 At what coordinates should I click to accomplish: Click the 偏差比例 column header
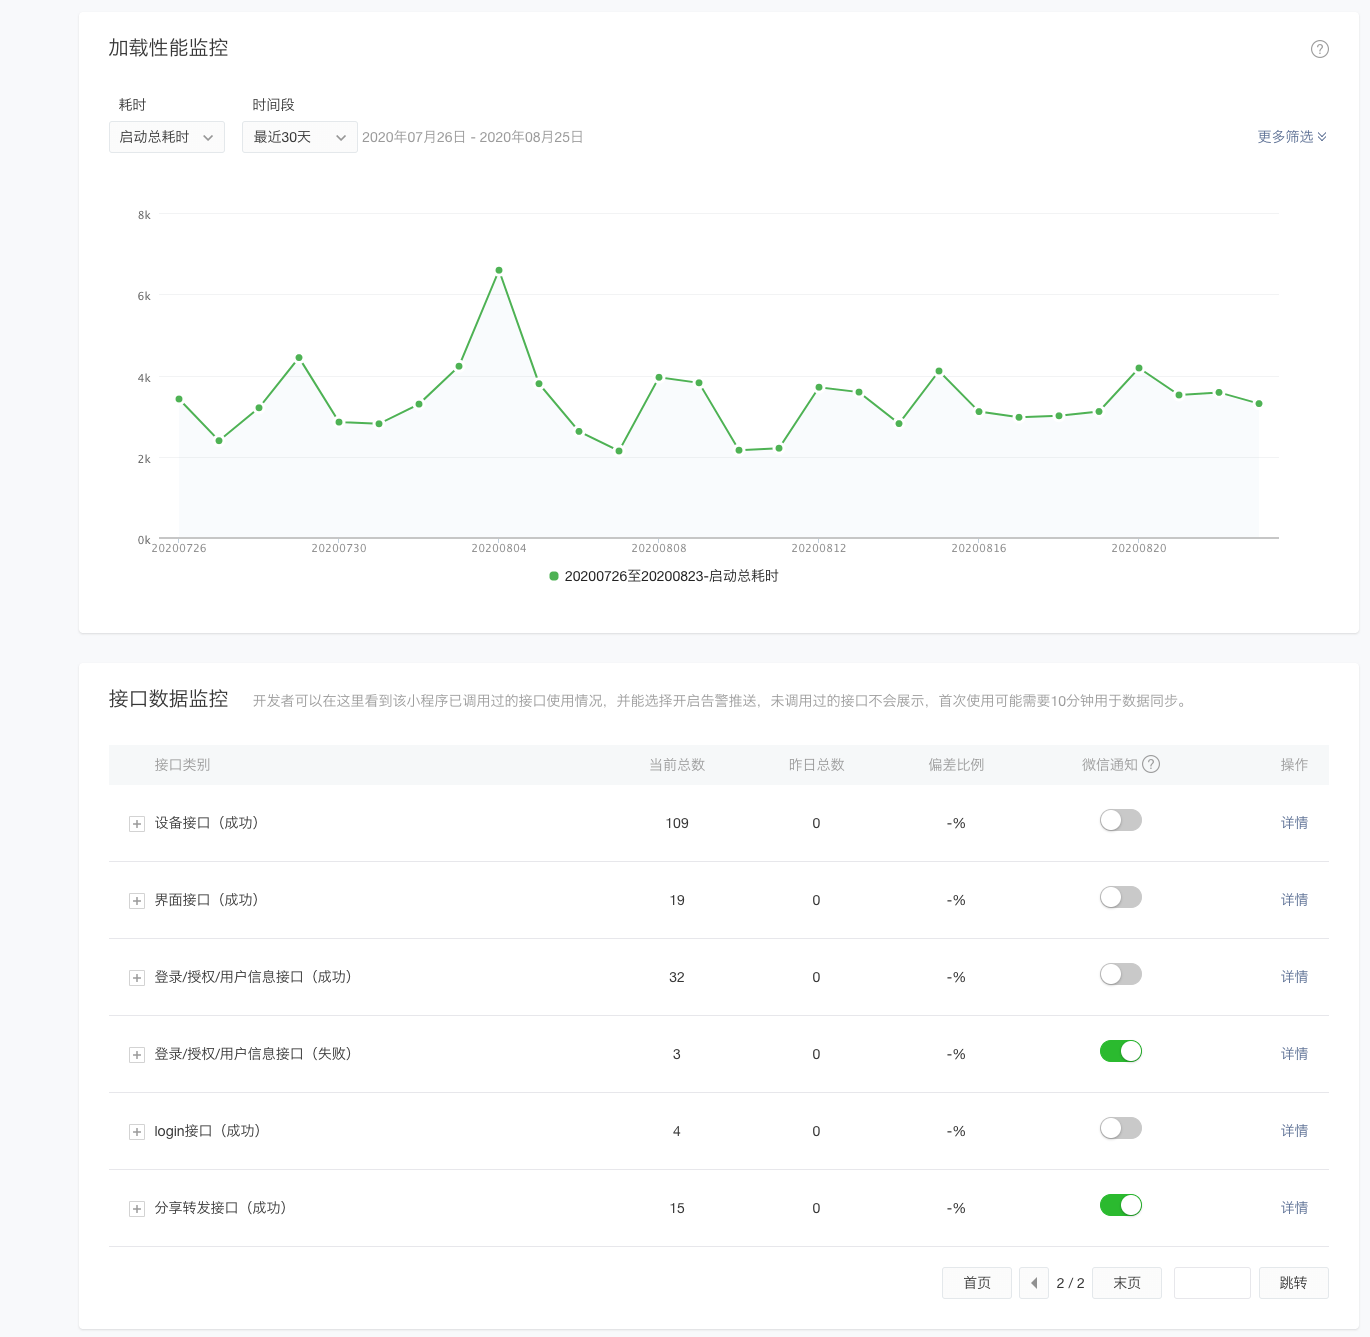tap(956, 765)
